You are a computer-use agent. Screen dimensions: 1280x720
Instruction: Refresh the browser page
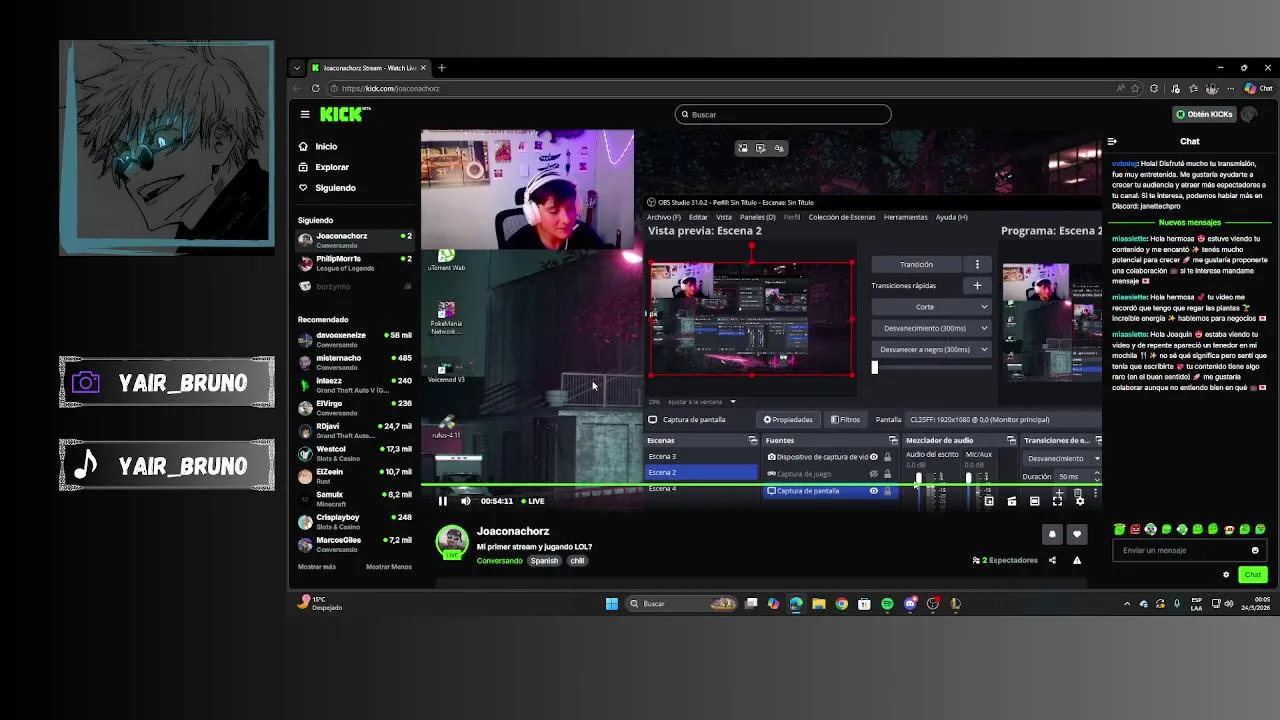pyautogui.click(x=315, y=88)
